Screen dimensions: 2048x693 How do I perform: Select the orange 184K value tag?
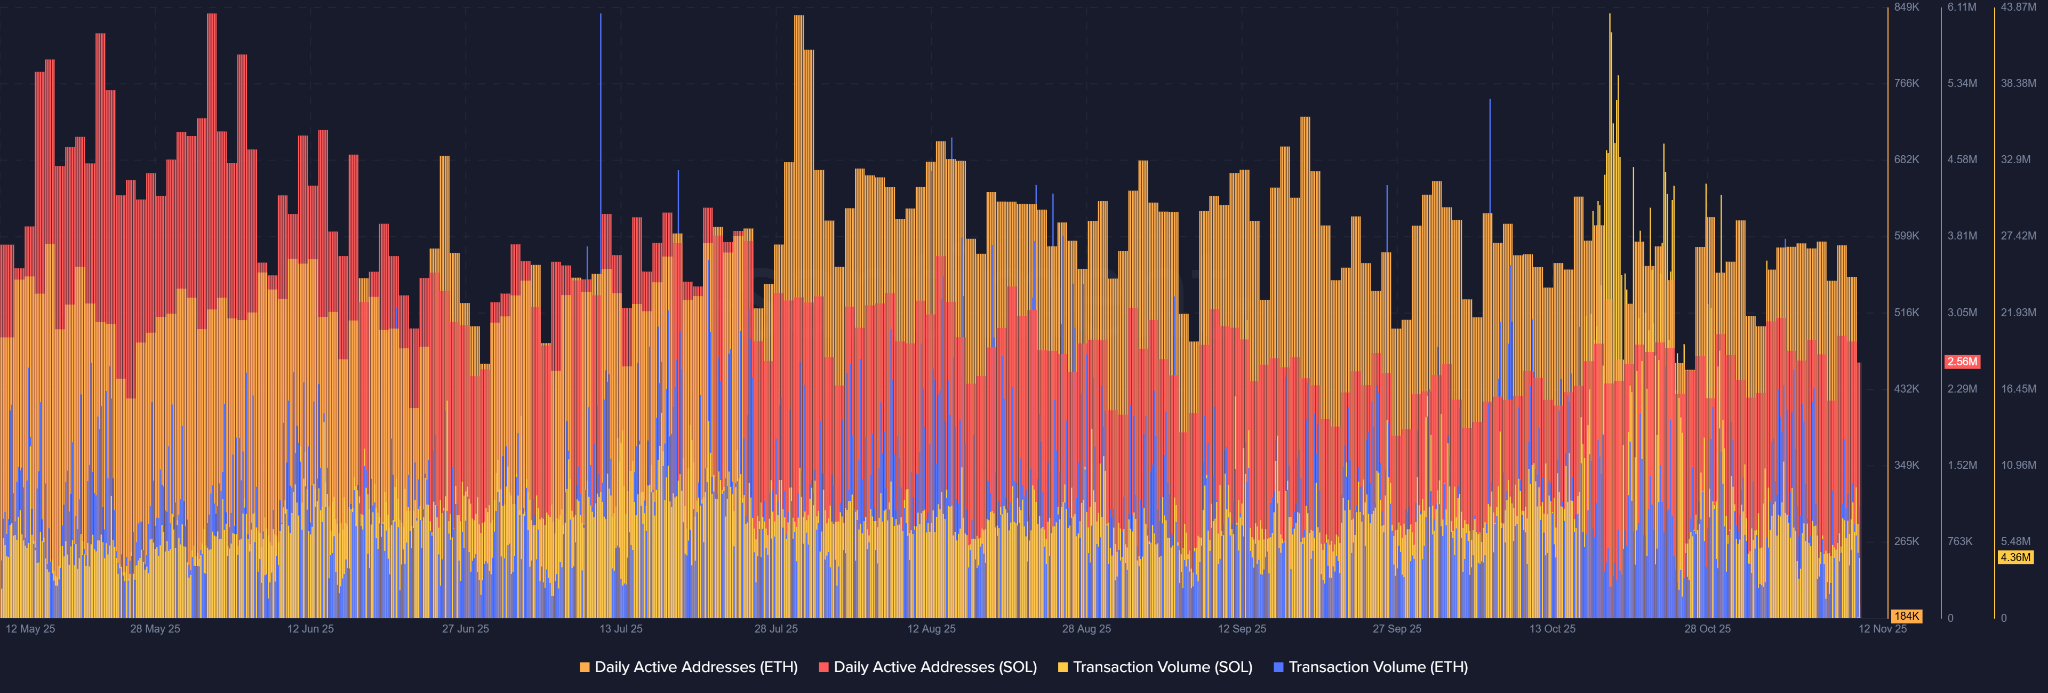[1906, 616]
